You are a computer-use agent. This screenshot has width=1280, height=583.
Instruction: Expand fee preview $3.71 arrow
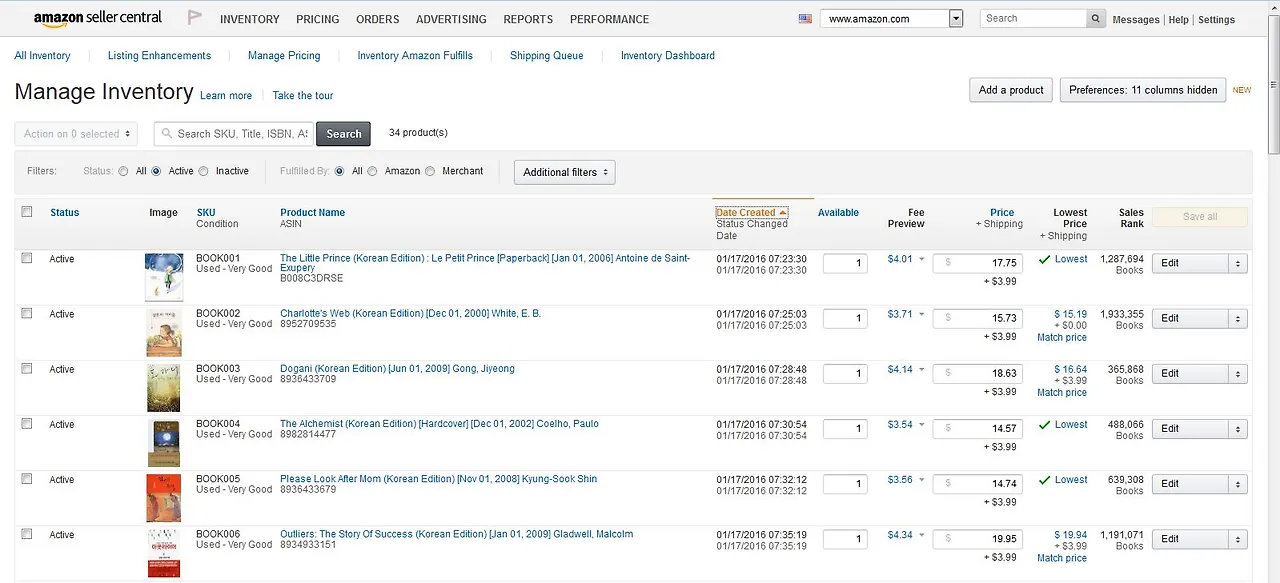922,314
